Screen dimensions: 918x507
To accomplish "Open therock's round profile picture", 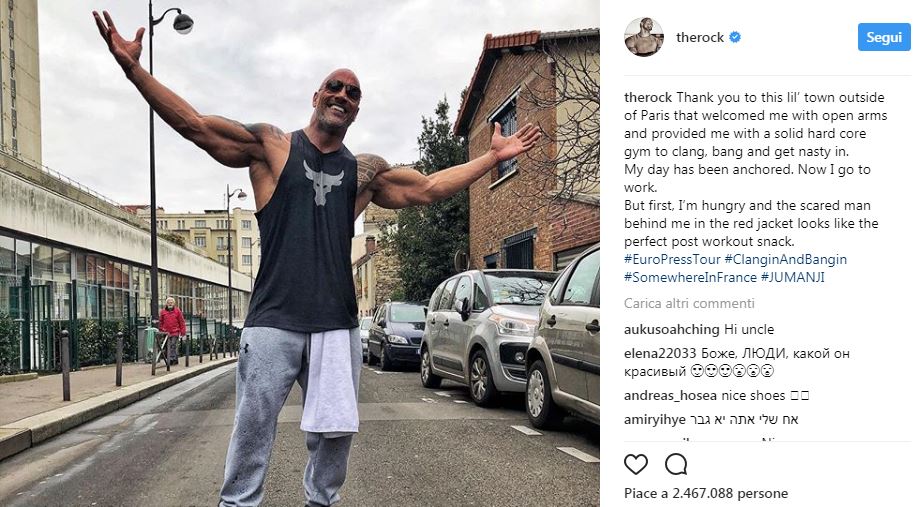I will 643,37.
